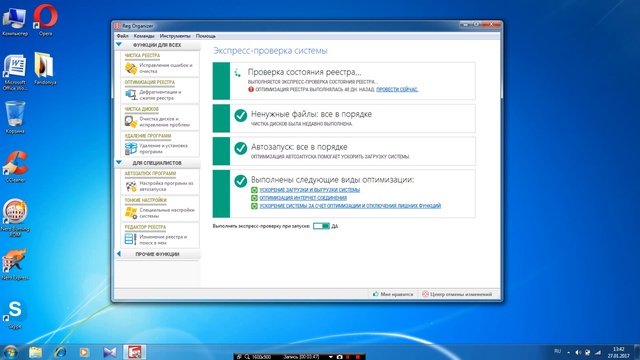
Task: Open the recorder bar dropdown arrow
Action: 331,357
